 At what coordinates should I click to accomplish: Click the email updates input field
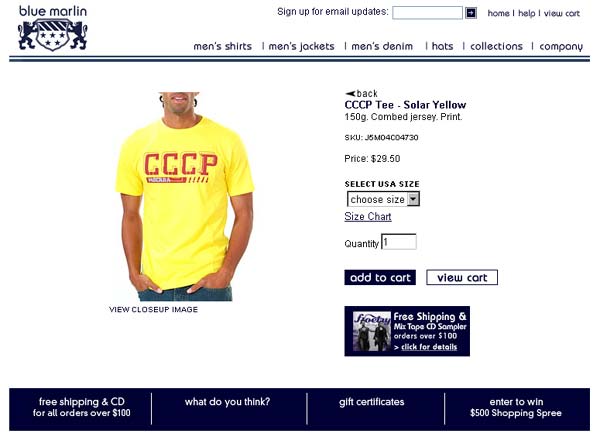[x=427, y=13]
